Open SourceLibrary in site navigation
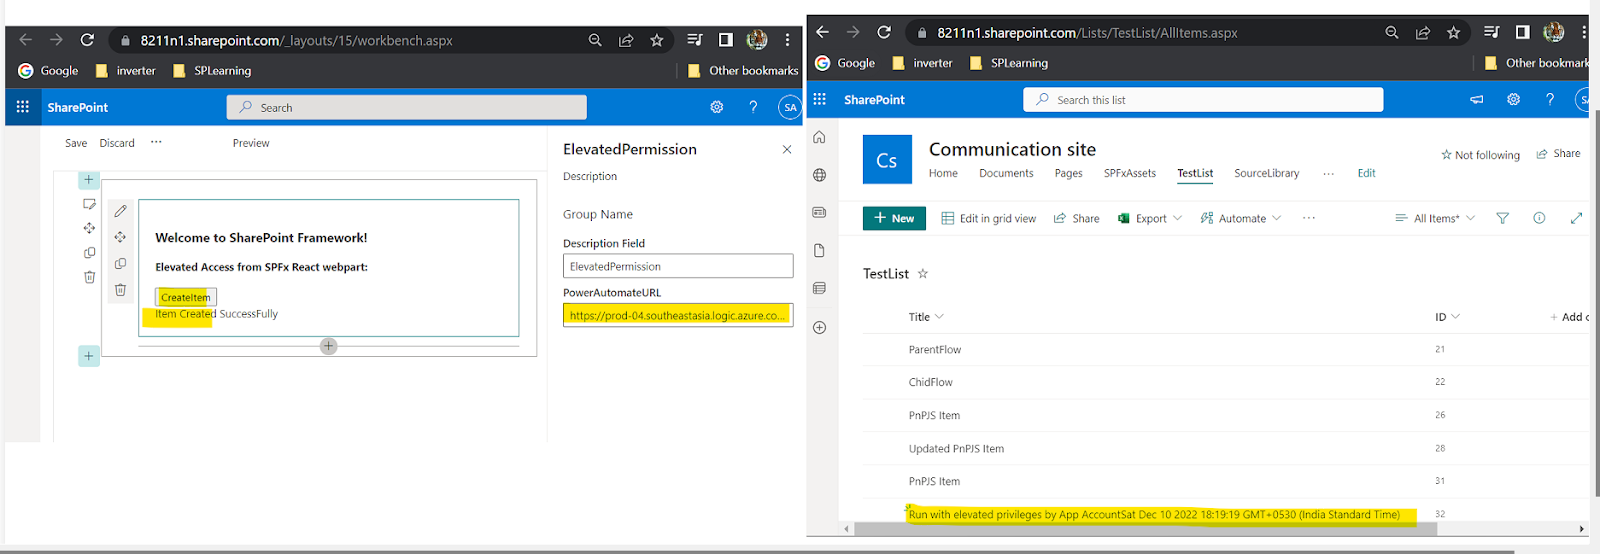This screenshot has width=1600, height=554. [x=1267, y=173]
